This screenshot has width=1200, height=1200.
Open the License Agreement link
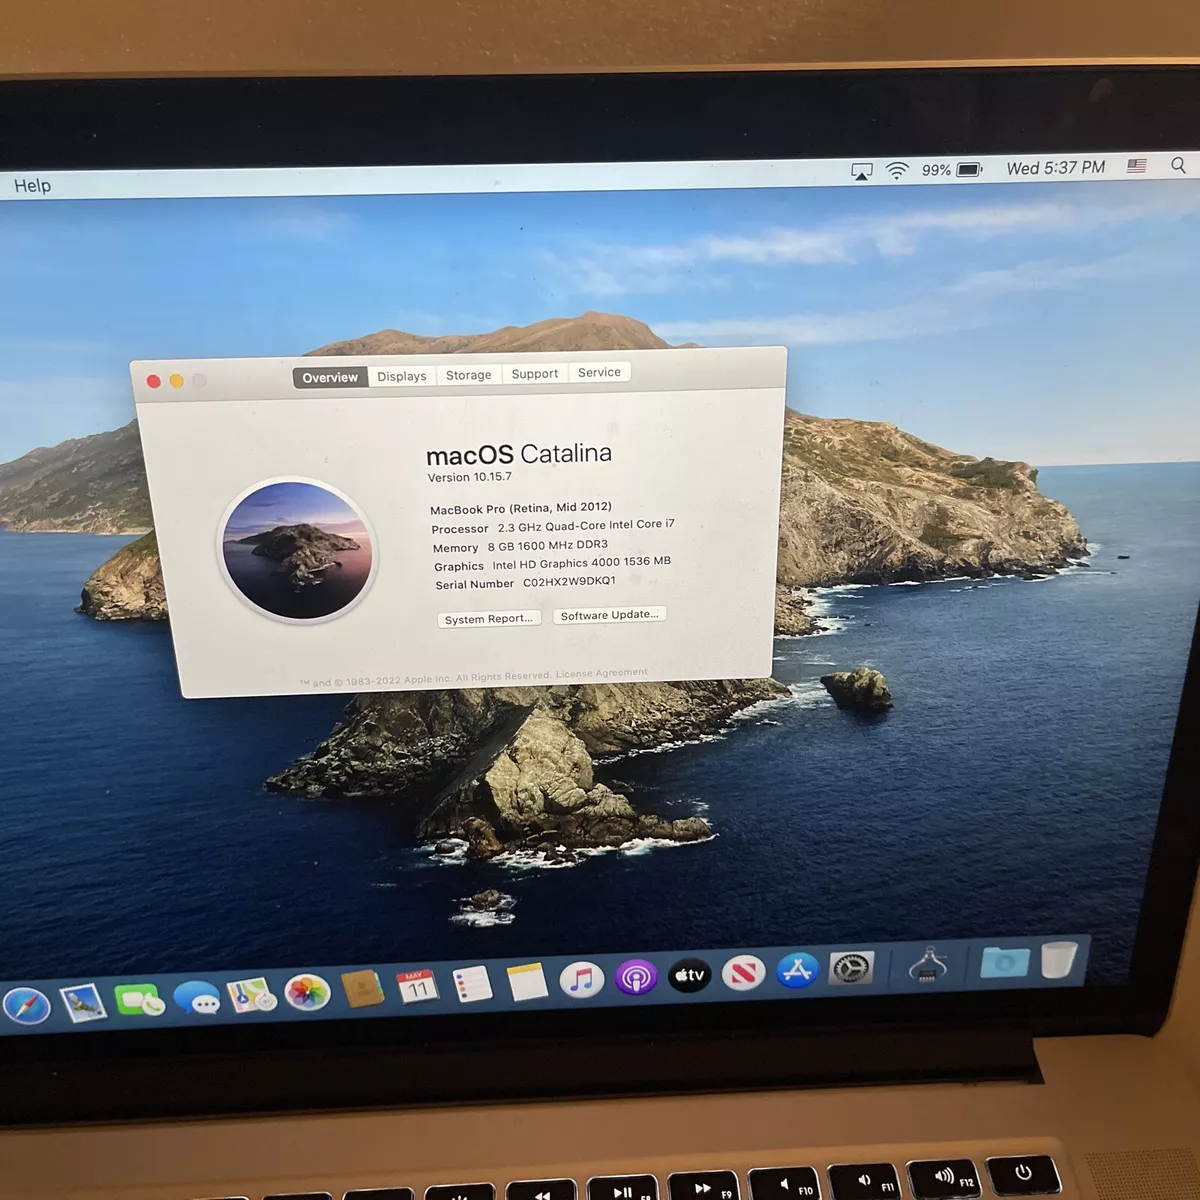click(x=602, y=674)
